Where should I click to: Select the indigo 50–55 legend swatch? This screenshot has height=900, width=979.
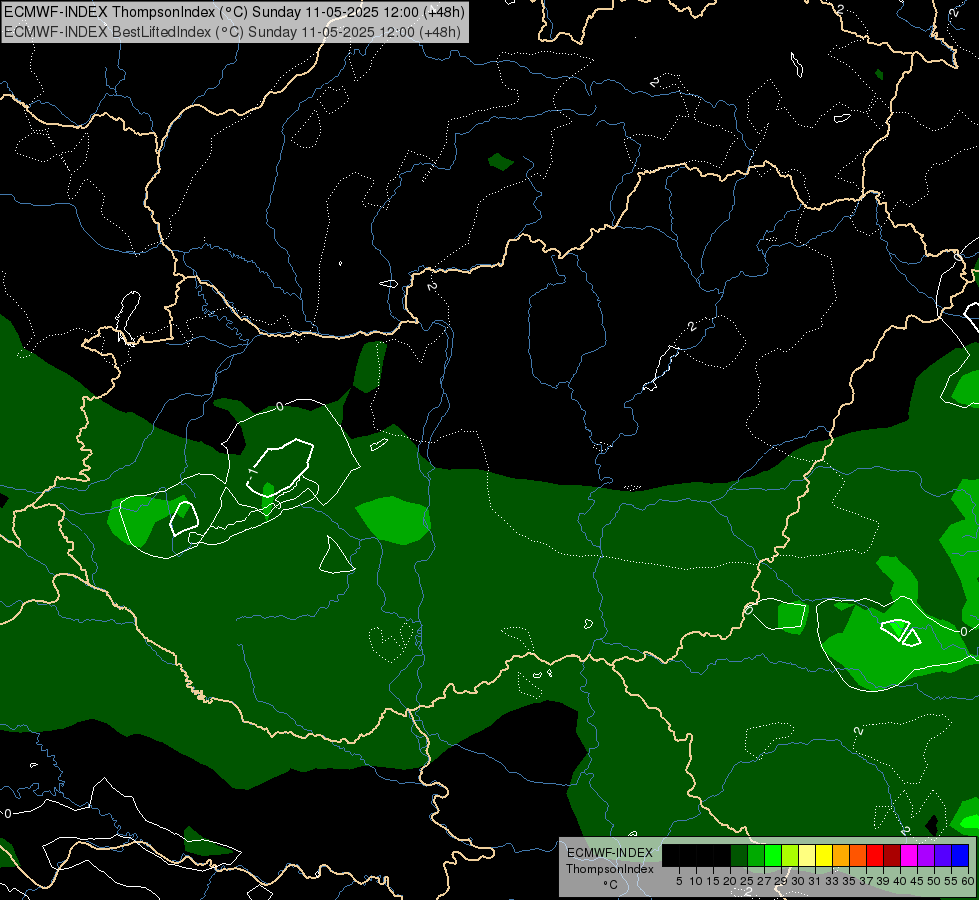tap(943, 855)
